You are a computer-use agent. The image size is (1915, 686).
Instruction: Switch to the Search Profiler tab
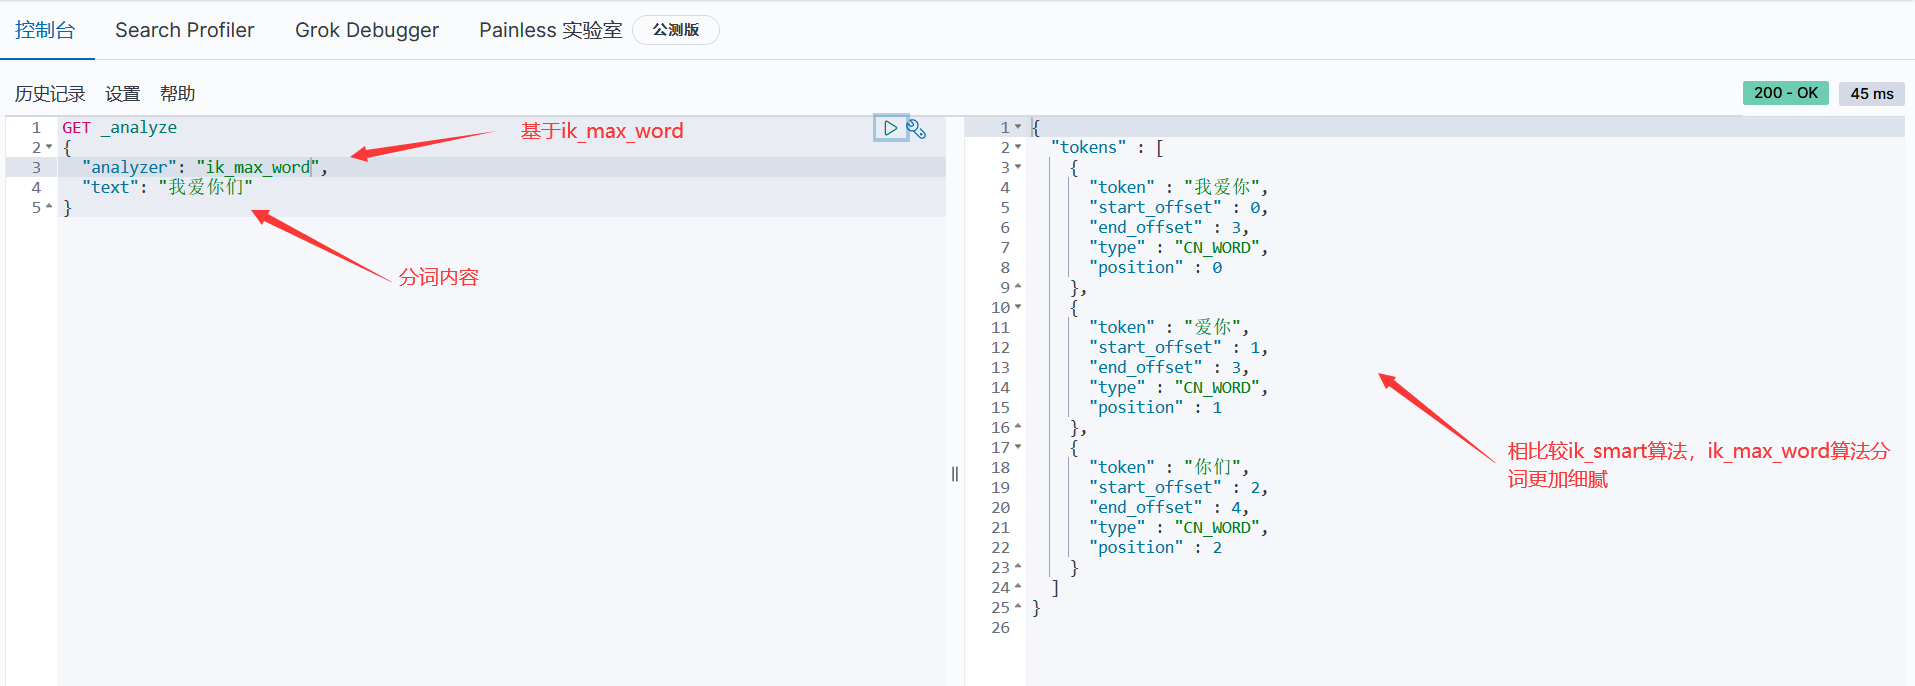point(184,30)
